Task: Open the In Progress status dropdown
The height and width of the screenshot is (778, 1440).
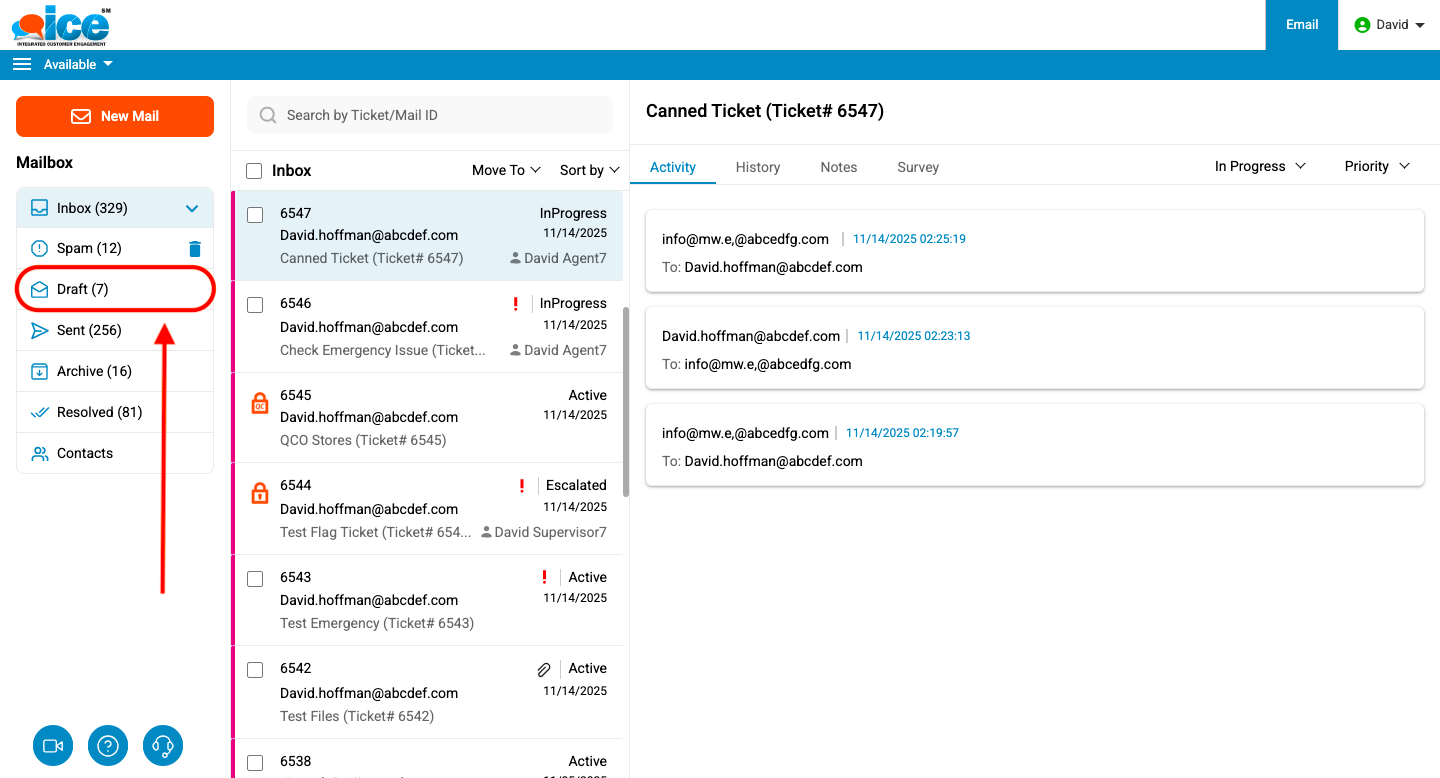Action: [1260, 166]
